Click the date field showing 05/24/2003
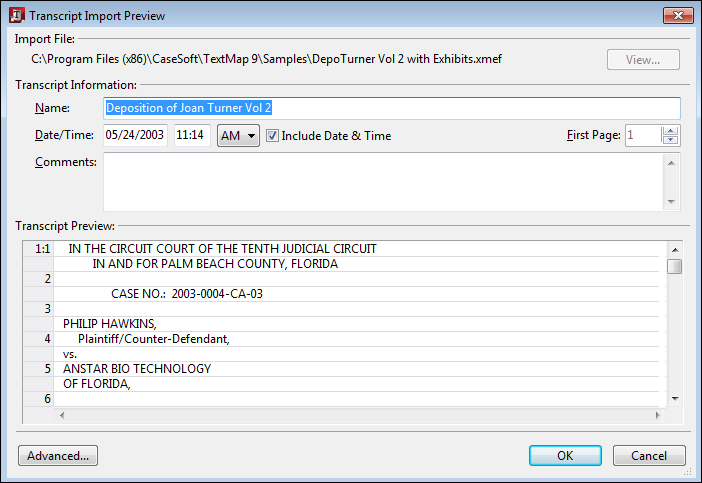This screenshot has height=483, width=702. (x=135, y=135)
